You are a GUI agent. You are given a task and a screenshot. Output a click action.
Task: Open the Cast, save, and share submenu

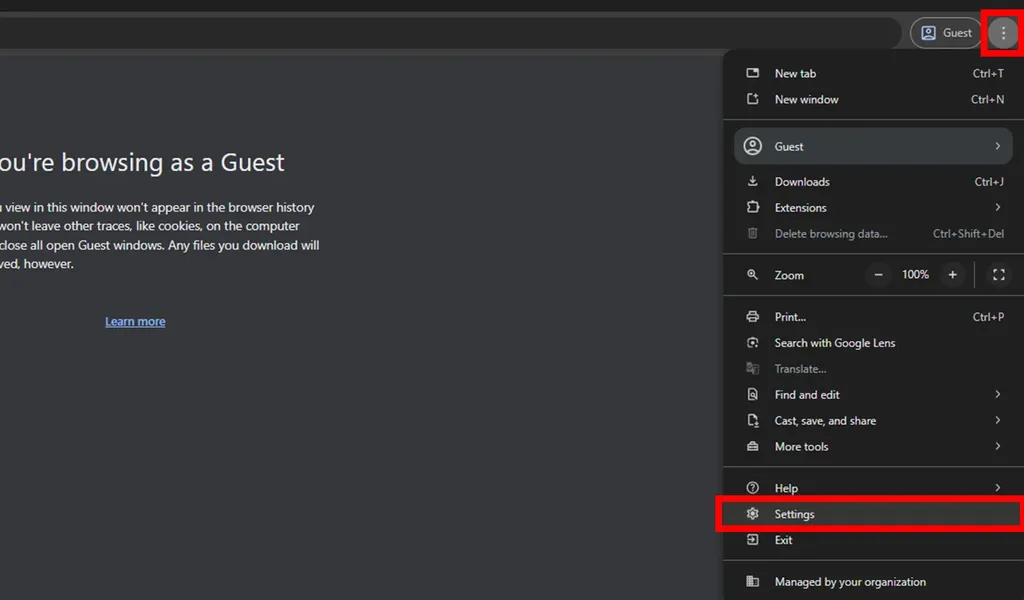[x=825, y=421]
